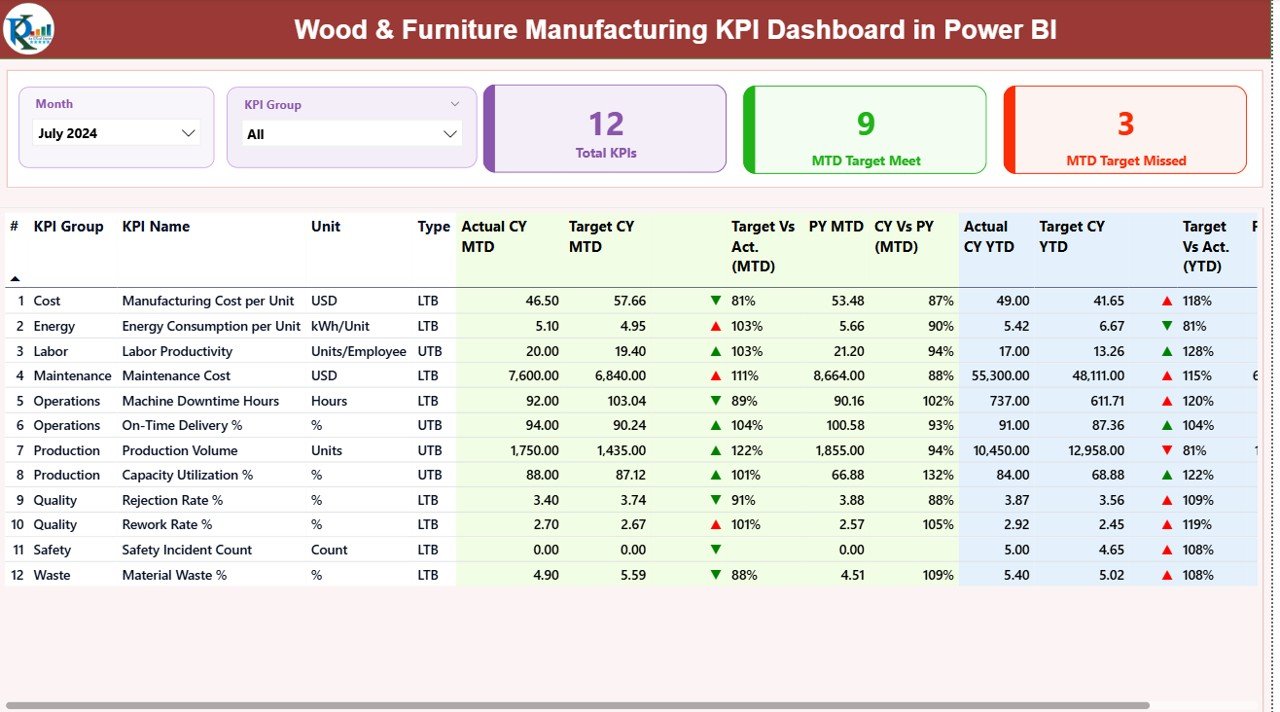Click the green down triangle for Manufacturing Cost MTD
The image size is (1280, 712).
(x=714, y=301)
